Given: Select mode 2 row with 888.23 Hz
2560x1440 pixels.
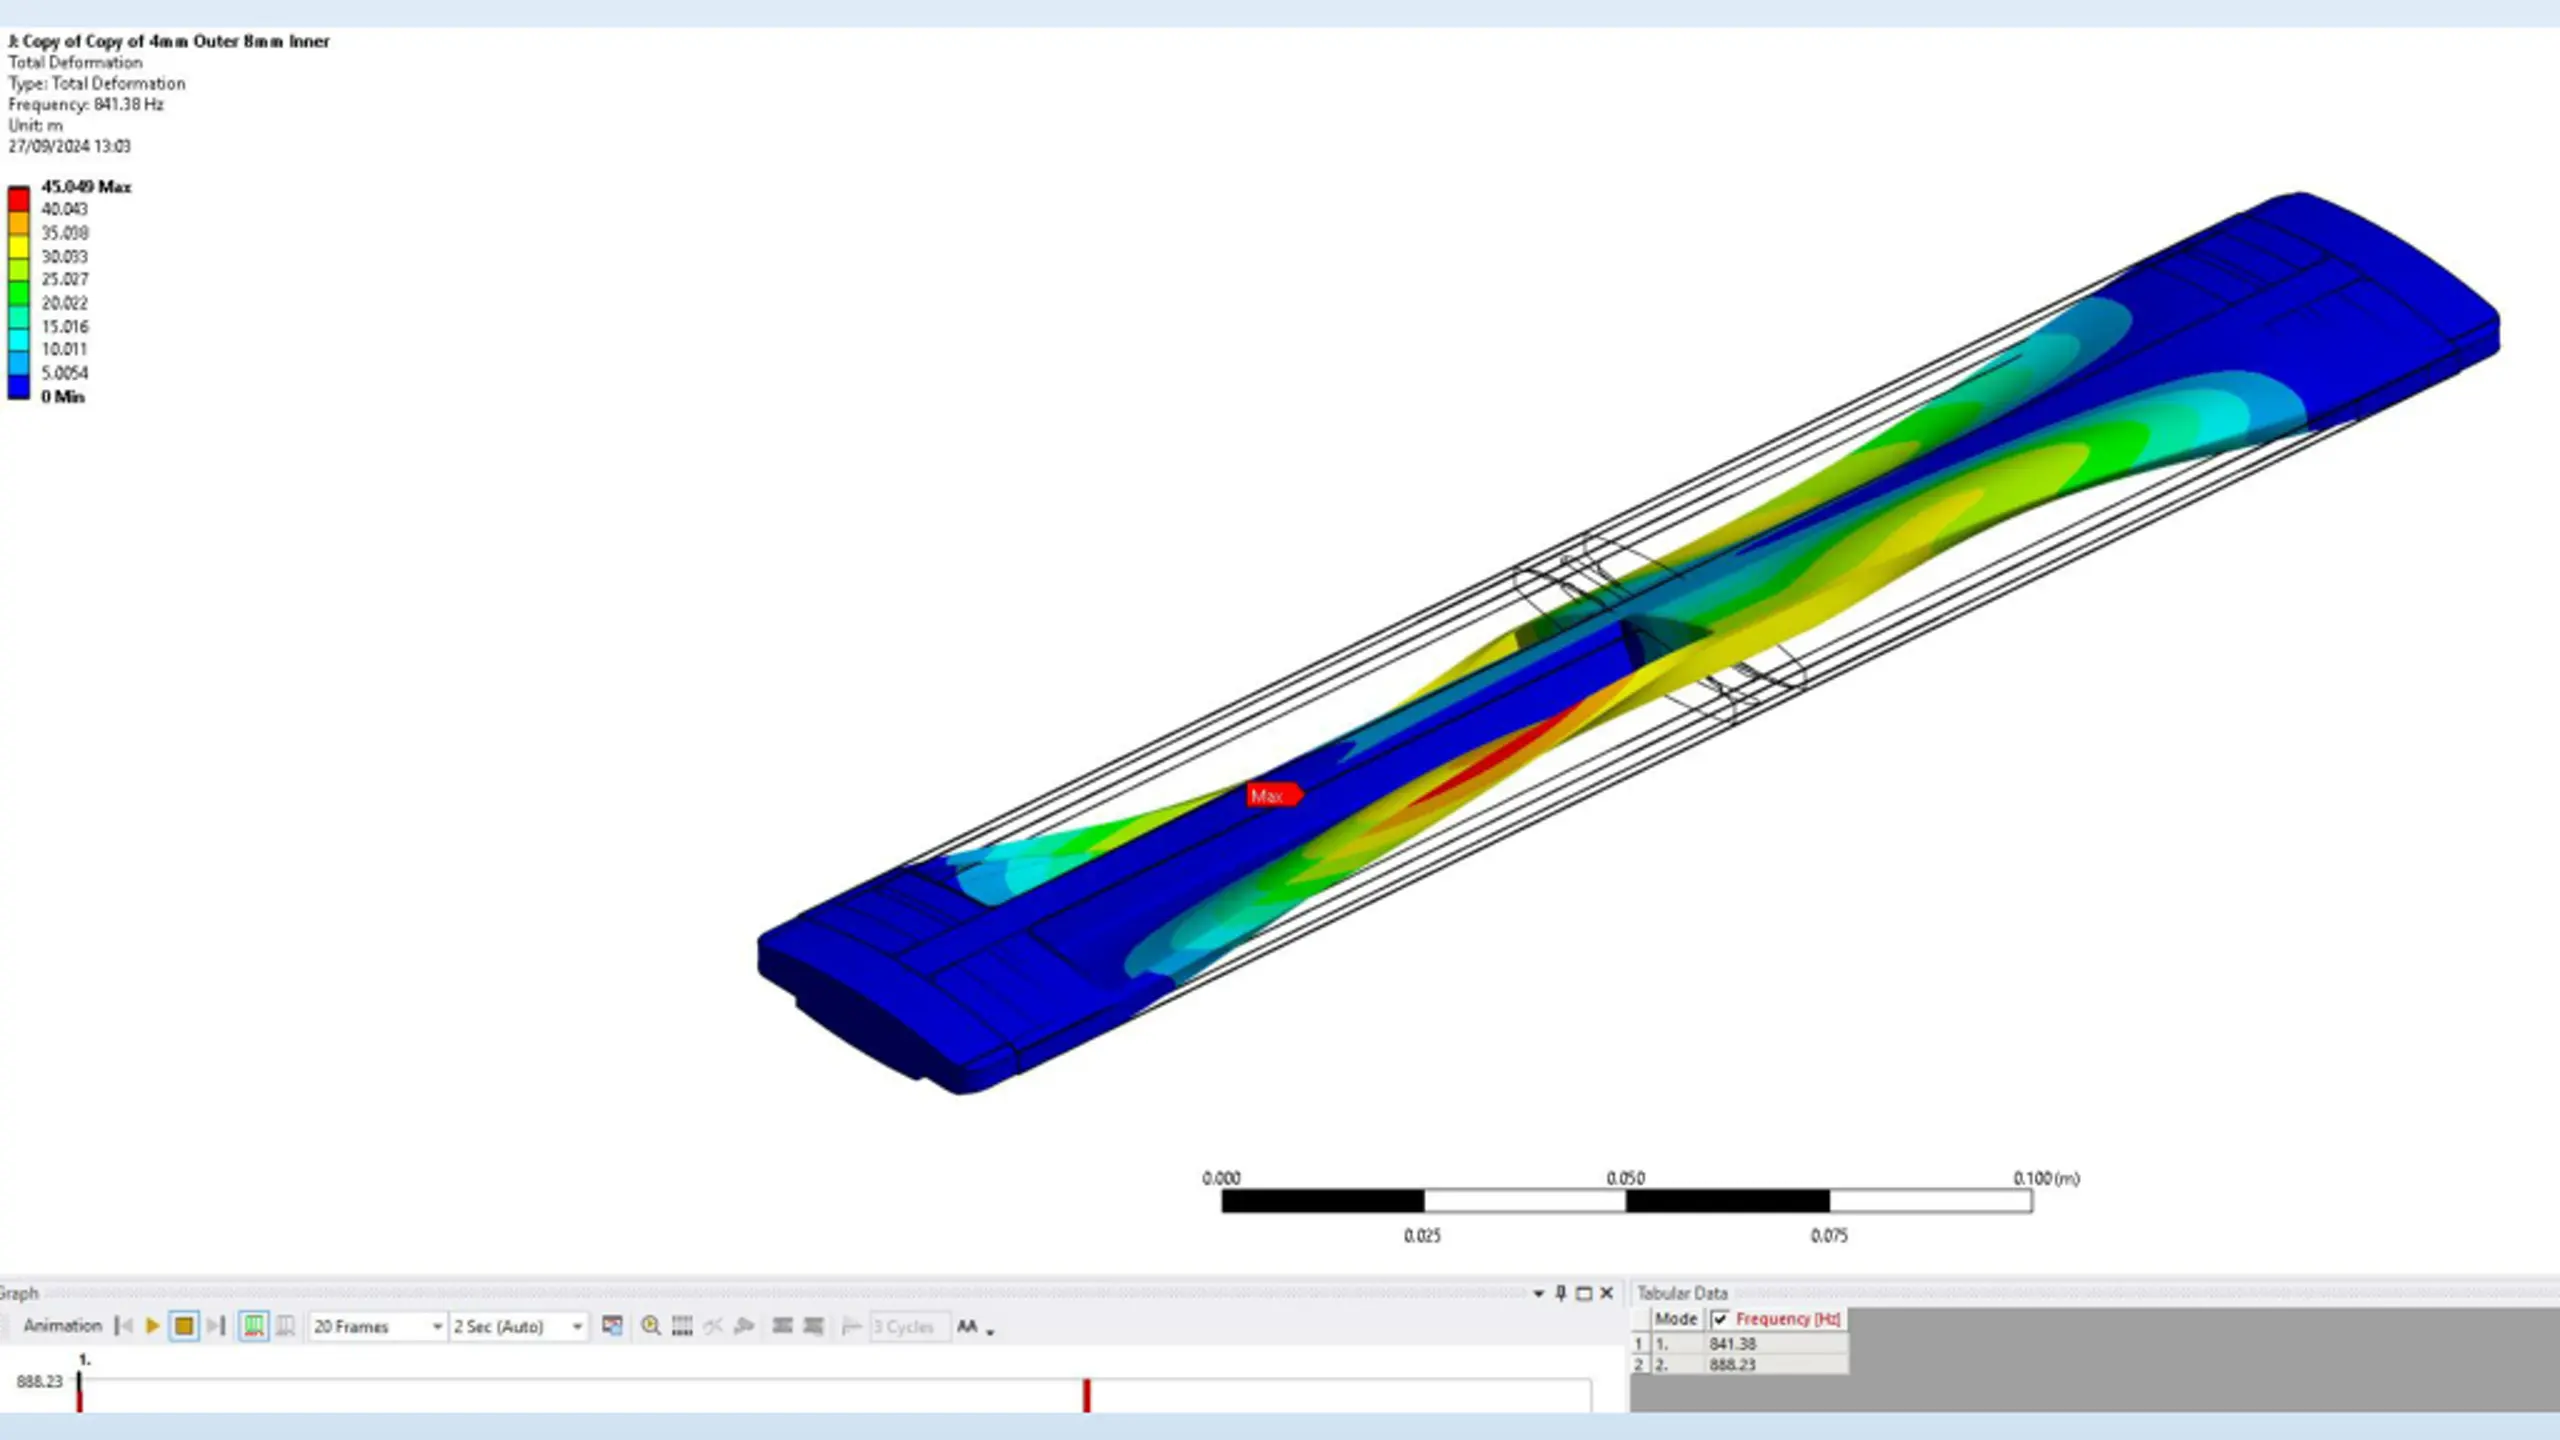Looking at the screenshot, I should (x=1732, y=1364).
